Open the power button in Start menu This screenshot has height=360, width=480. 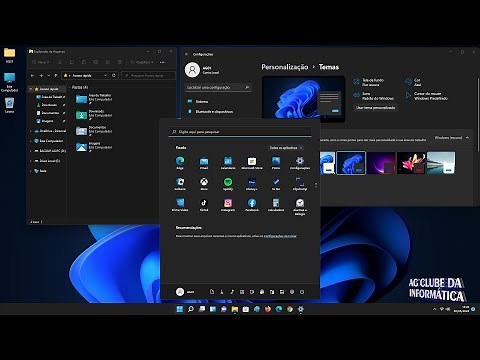coord(302,292)
